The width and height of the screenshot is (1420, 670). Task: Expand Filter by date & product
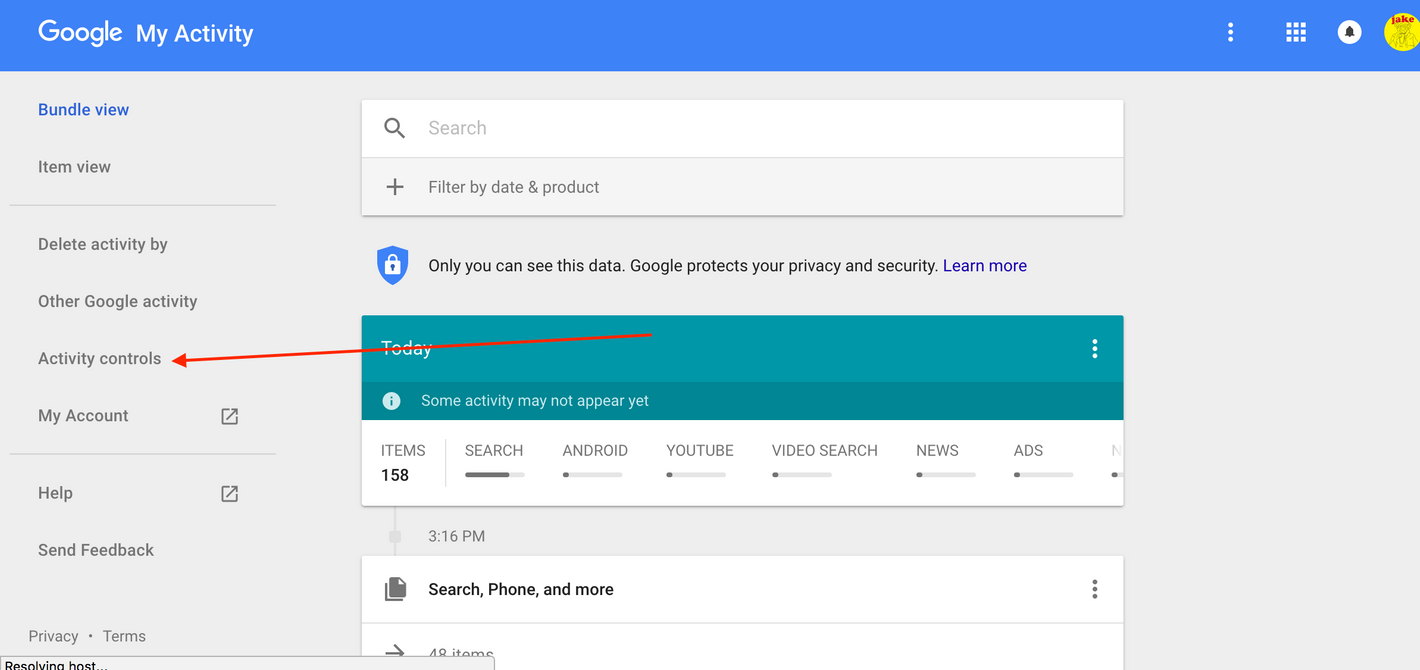coord(742,187)
